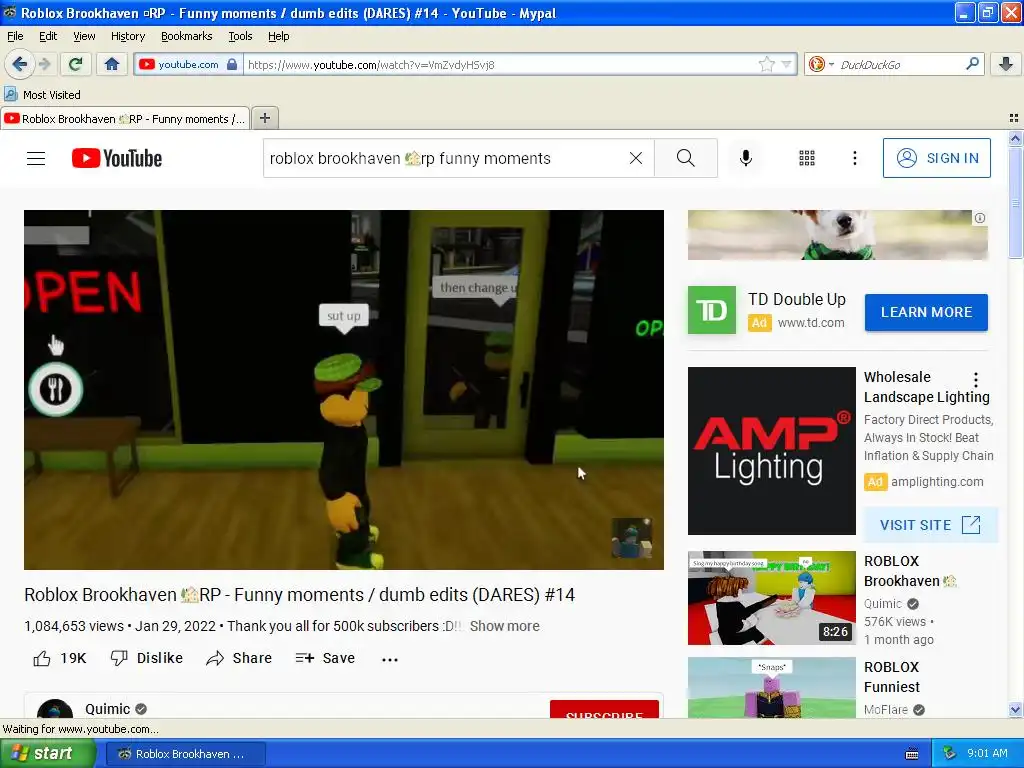Screen dimensions: 1024x768
Task: Open the File menu
Action: tap(15, 36)
